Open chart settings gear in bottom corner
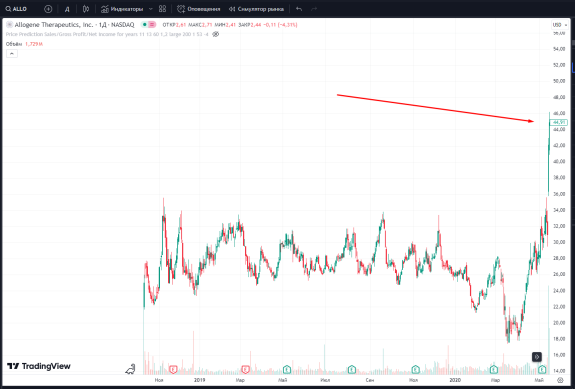The height and width of the screenshot is (389, 575). coord(560,380)
